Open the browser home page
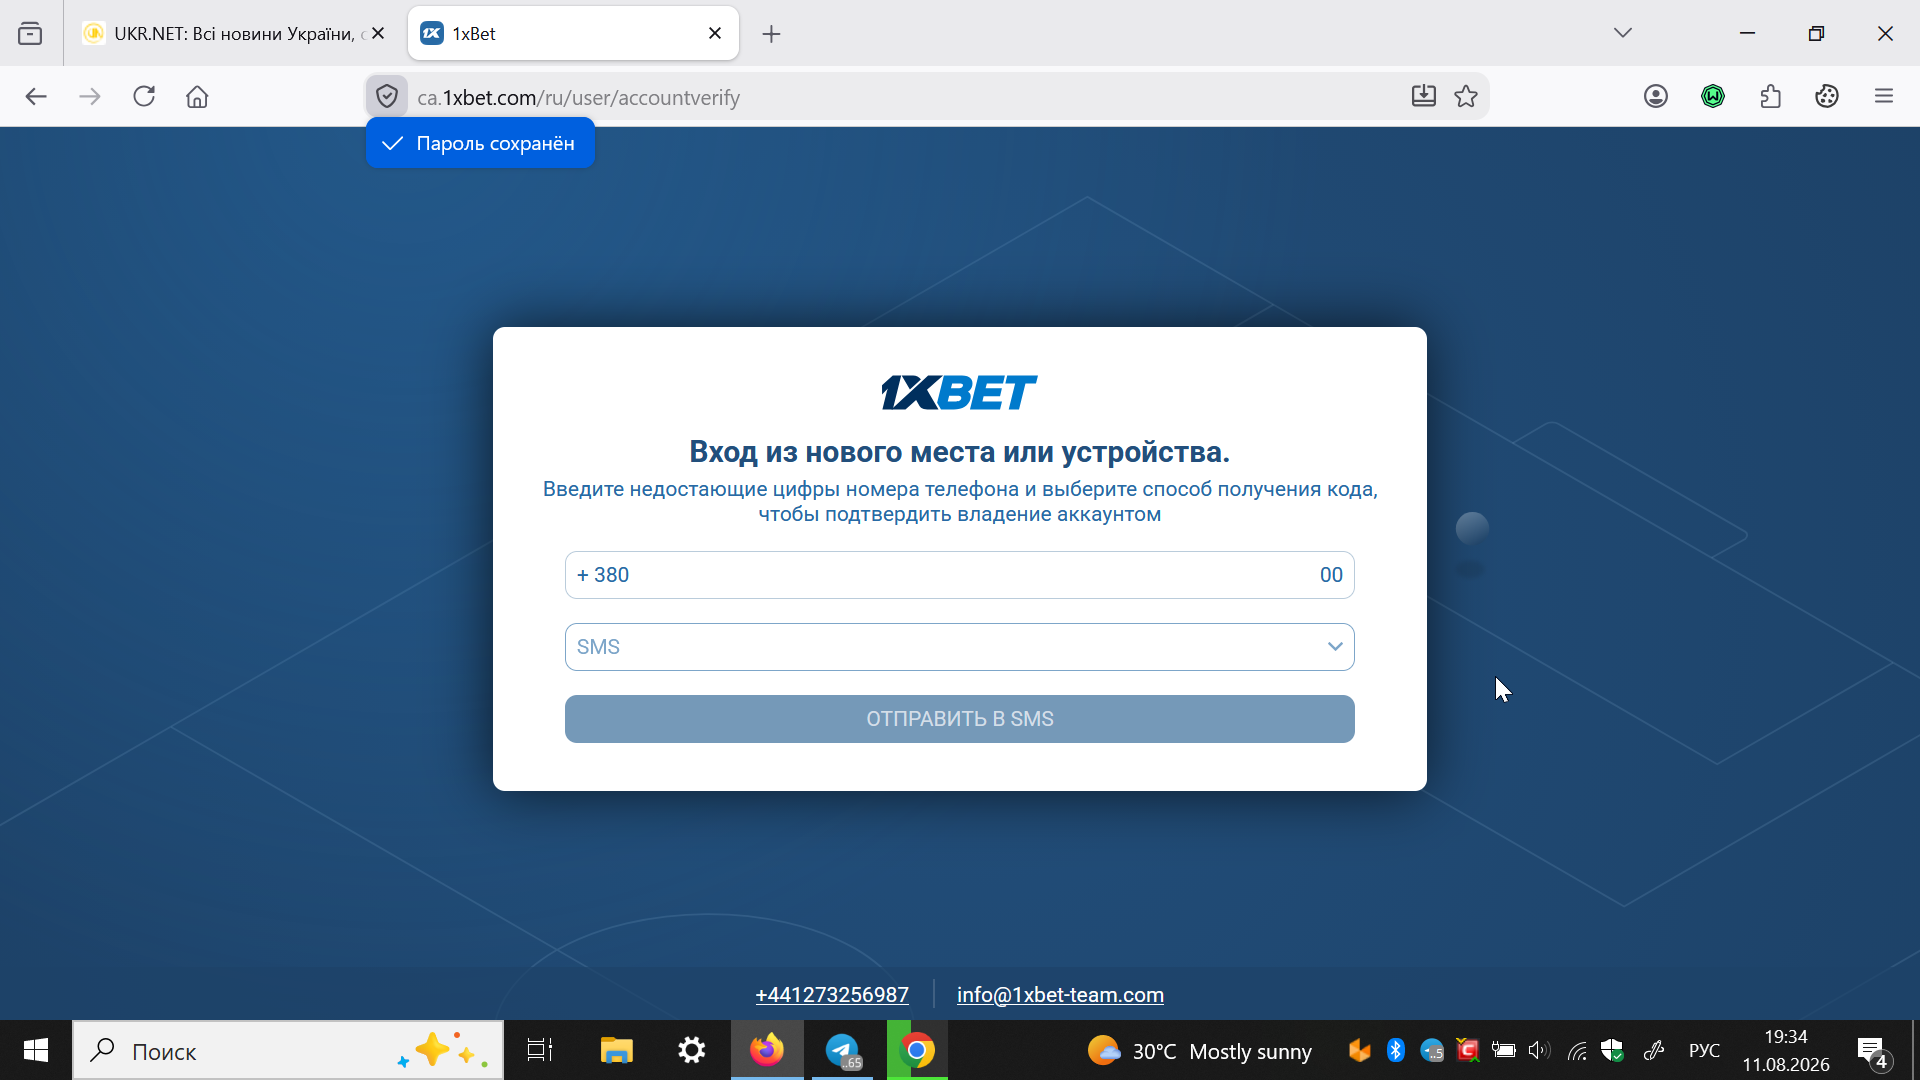The image size is (1920, 1080). tap(197, 97)
